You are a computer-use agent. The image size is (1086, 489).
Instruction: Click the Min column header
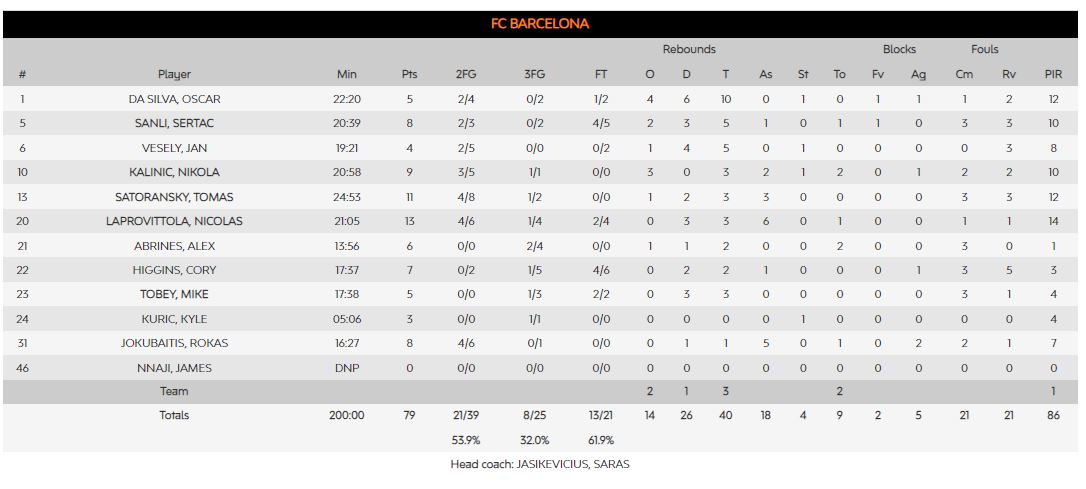(347, 74)
